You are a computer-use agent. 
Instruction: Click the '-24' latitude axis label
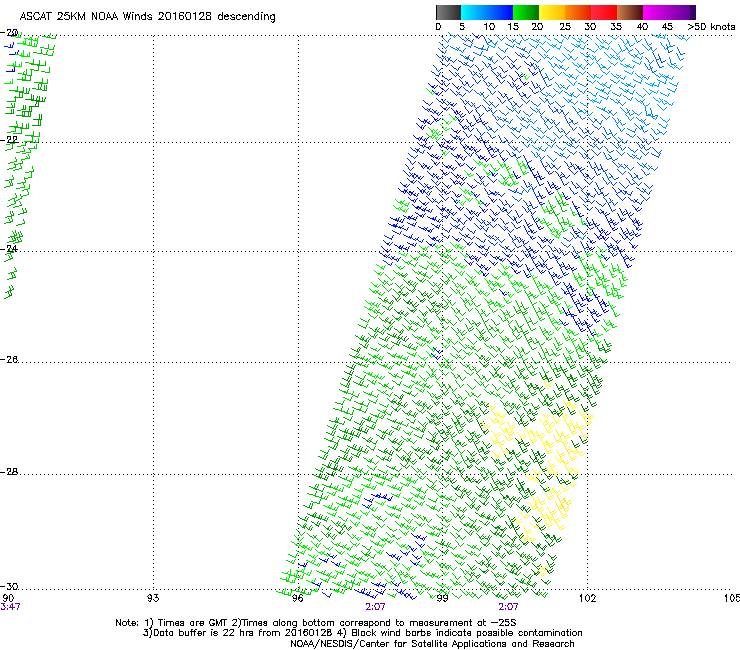[x=9, y=248]
